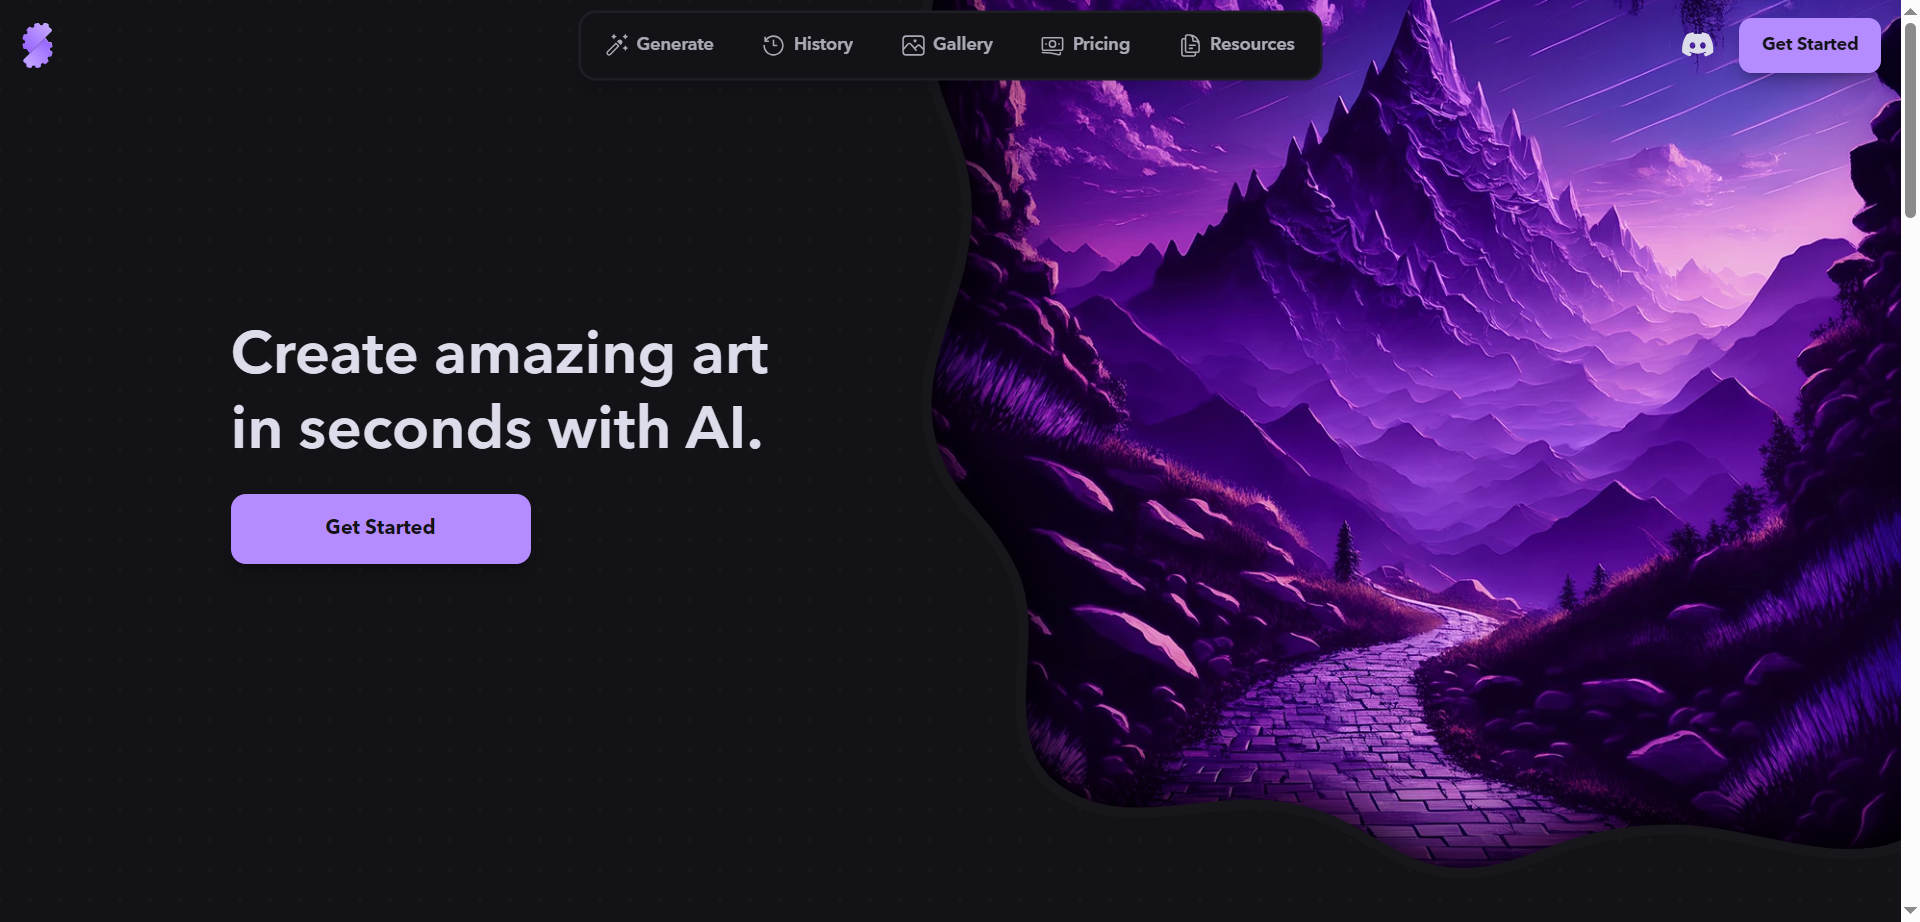Open the Discord icon link
Viewport: 1920px width, 922px height.
coord(1697,45)
